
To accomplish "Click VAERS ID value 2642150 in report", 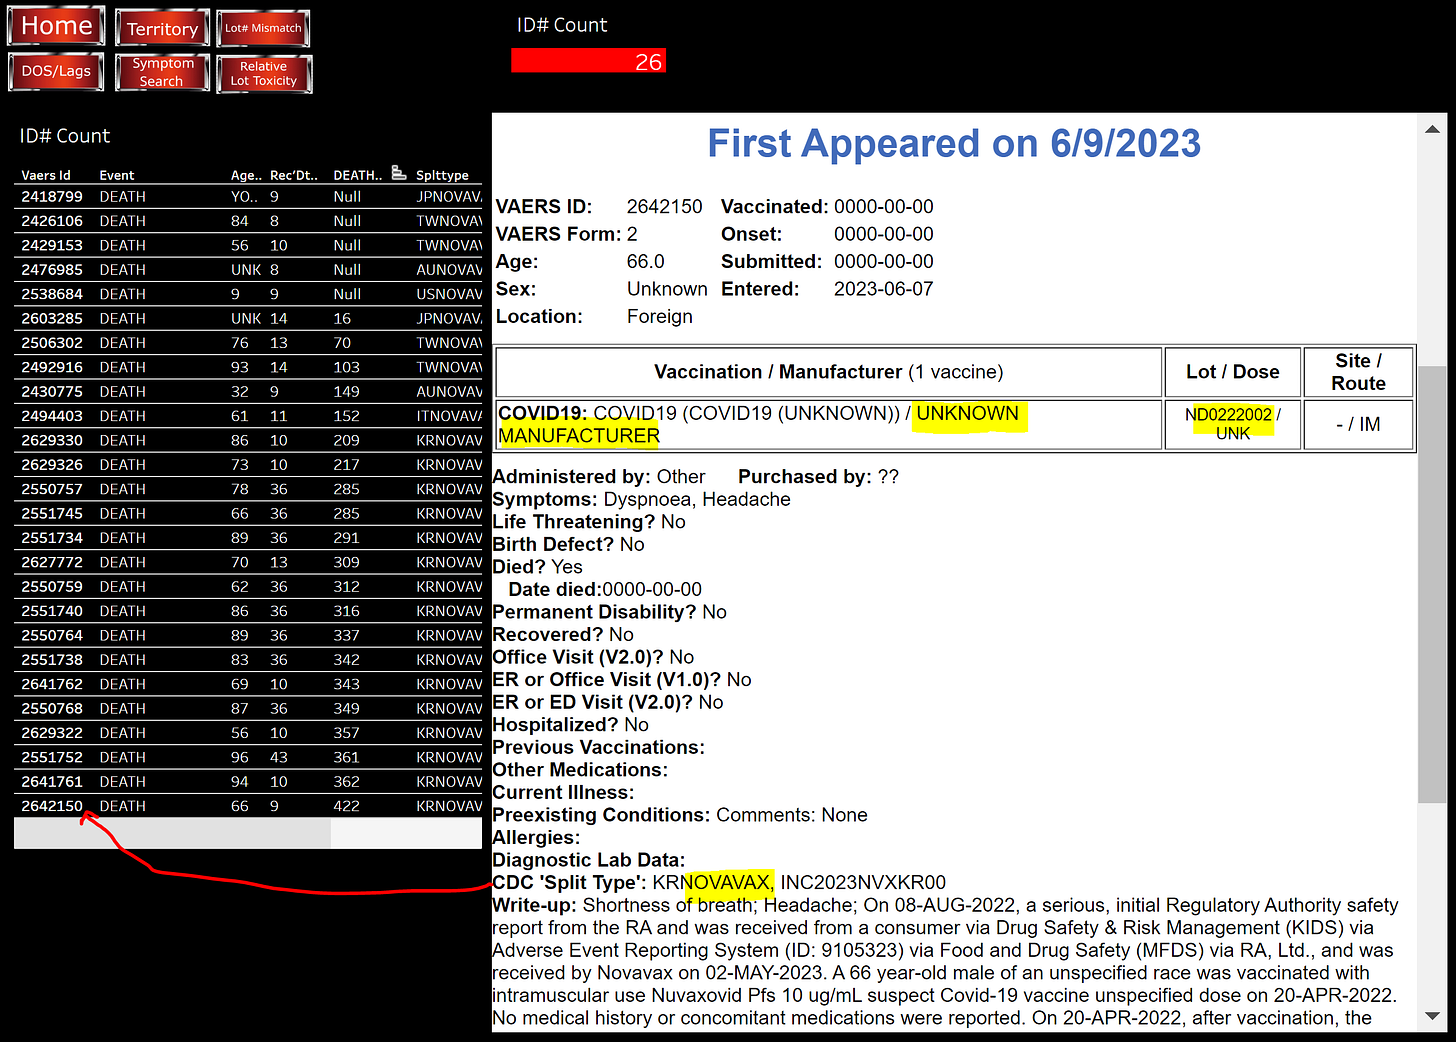I will [x=664, y=207].
